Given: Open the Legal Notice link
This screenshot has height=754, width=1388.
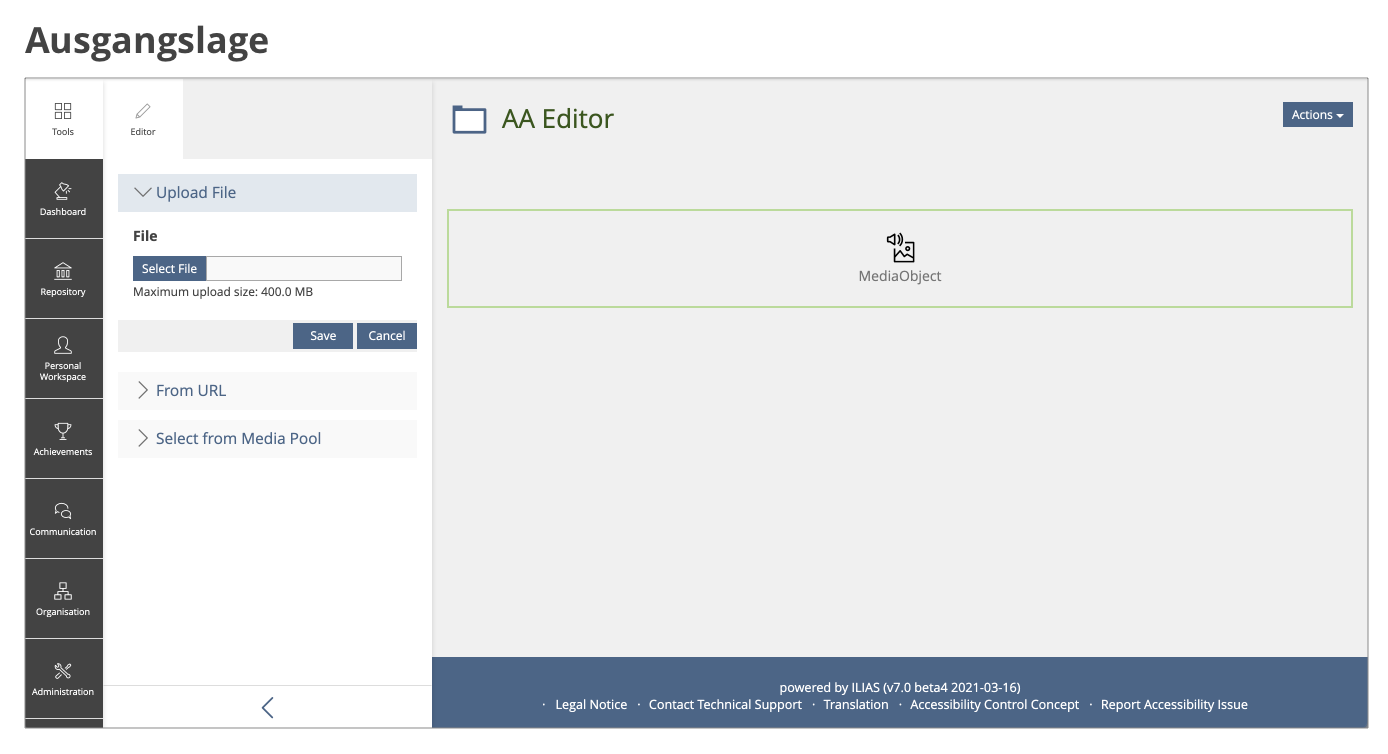Looking at the screenshot, I should pyautogui.click(x=591, y=705).
